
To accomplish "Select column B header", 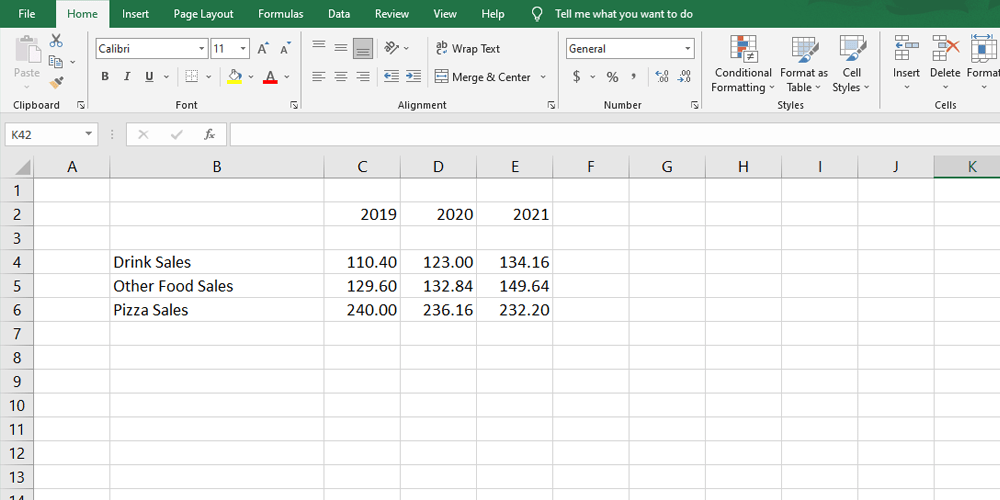I will pyautogui.click(x=217, y=167).
